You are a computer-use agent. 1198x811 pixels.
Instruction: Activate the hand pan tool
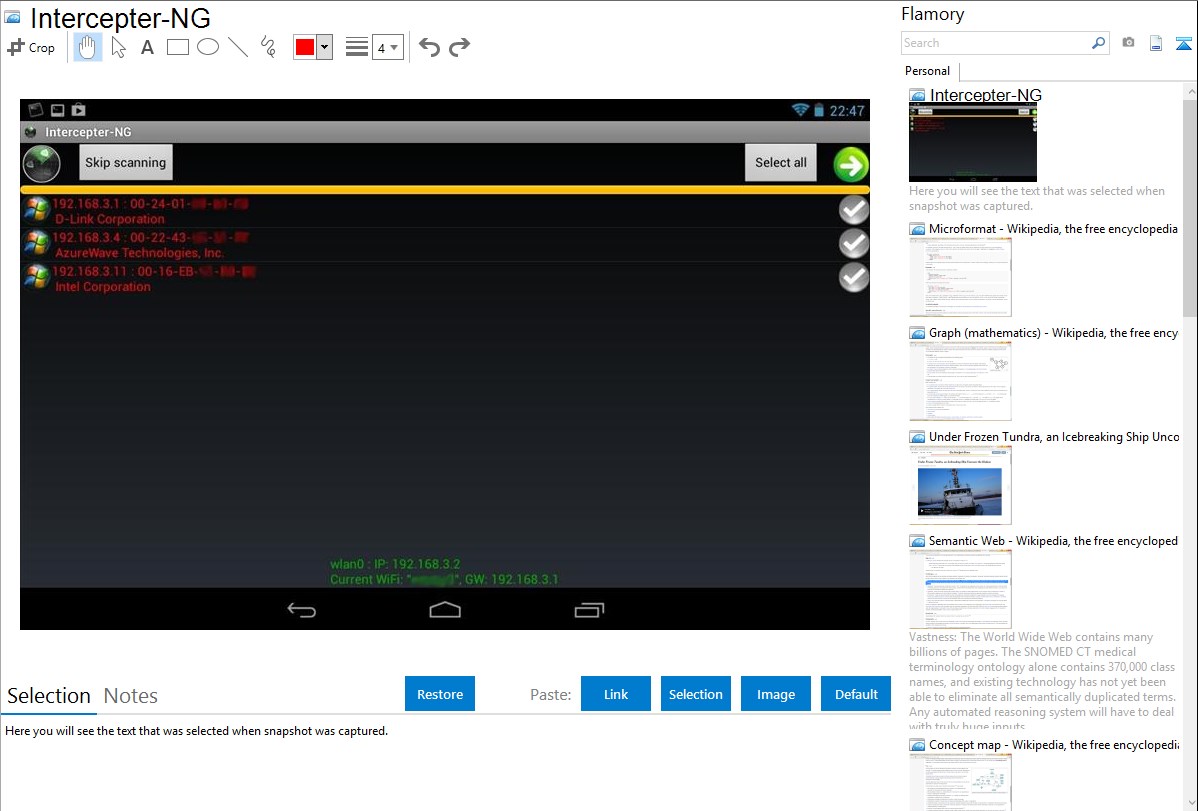88,47
